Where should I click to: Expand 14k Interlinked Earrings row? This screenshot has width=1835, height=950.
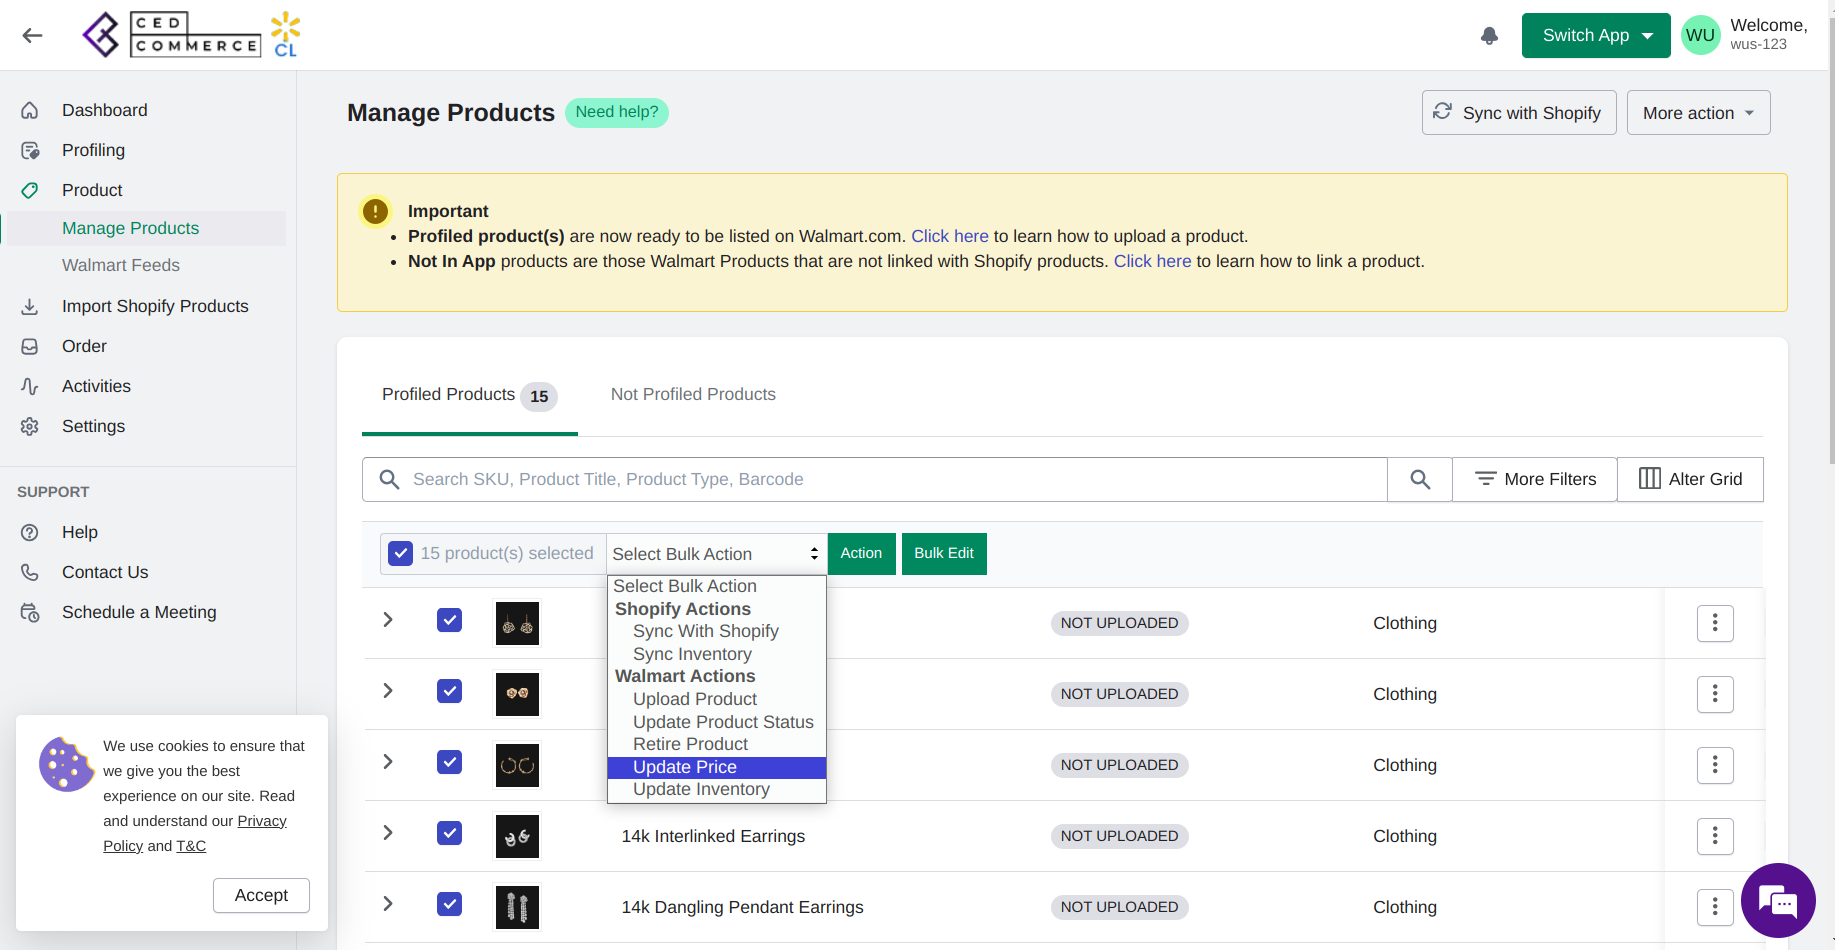pos(388,833)
